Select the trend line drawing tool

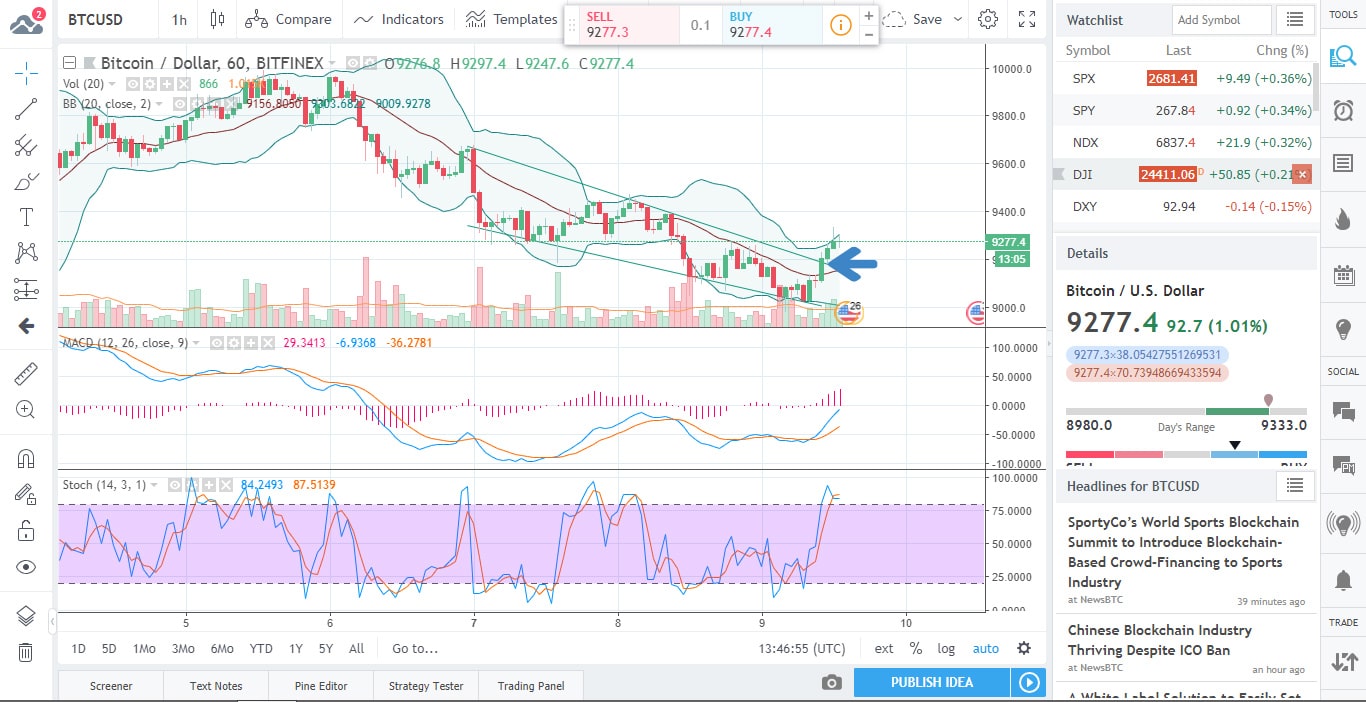click(x=26, y=109)
